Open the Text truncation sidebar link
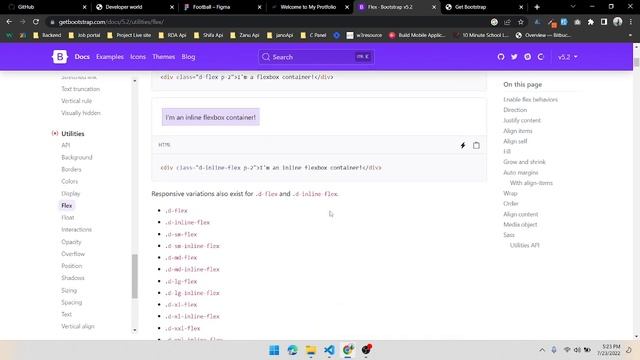Image resolution: width=640 pixels, height=360 pixels. [80, 89]
